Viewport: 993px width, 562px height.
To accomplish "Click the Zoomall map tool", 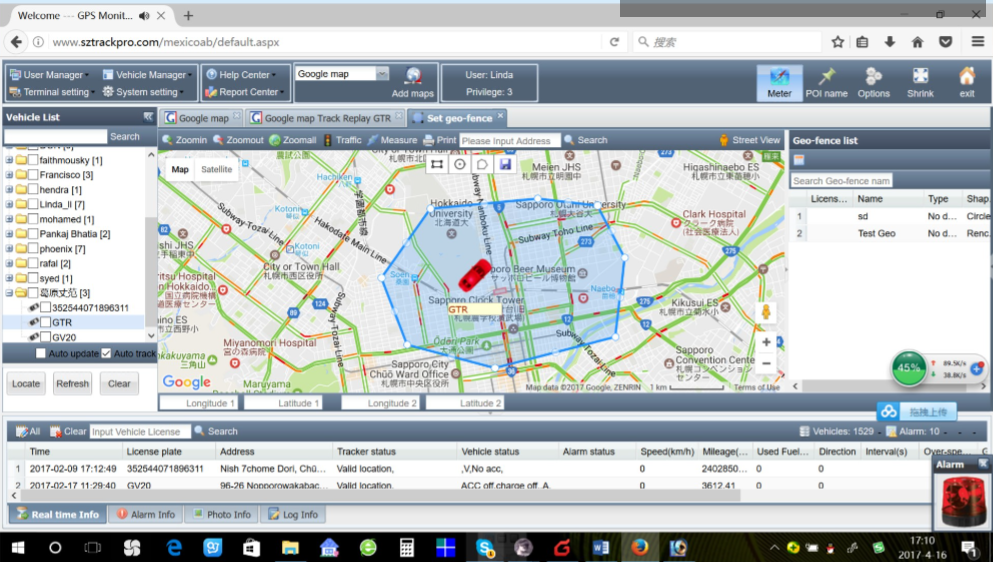I will 293,140.
